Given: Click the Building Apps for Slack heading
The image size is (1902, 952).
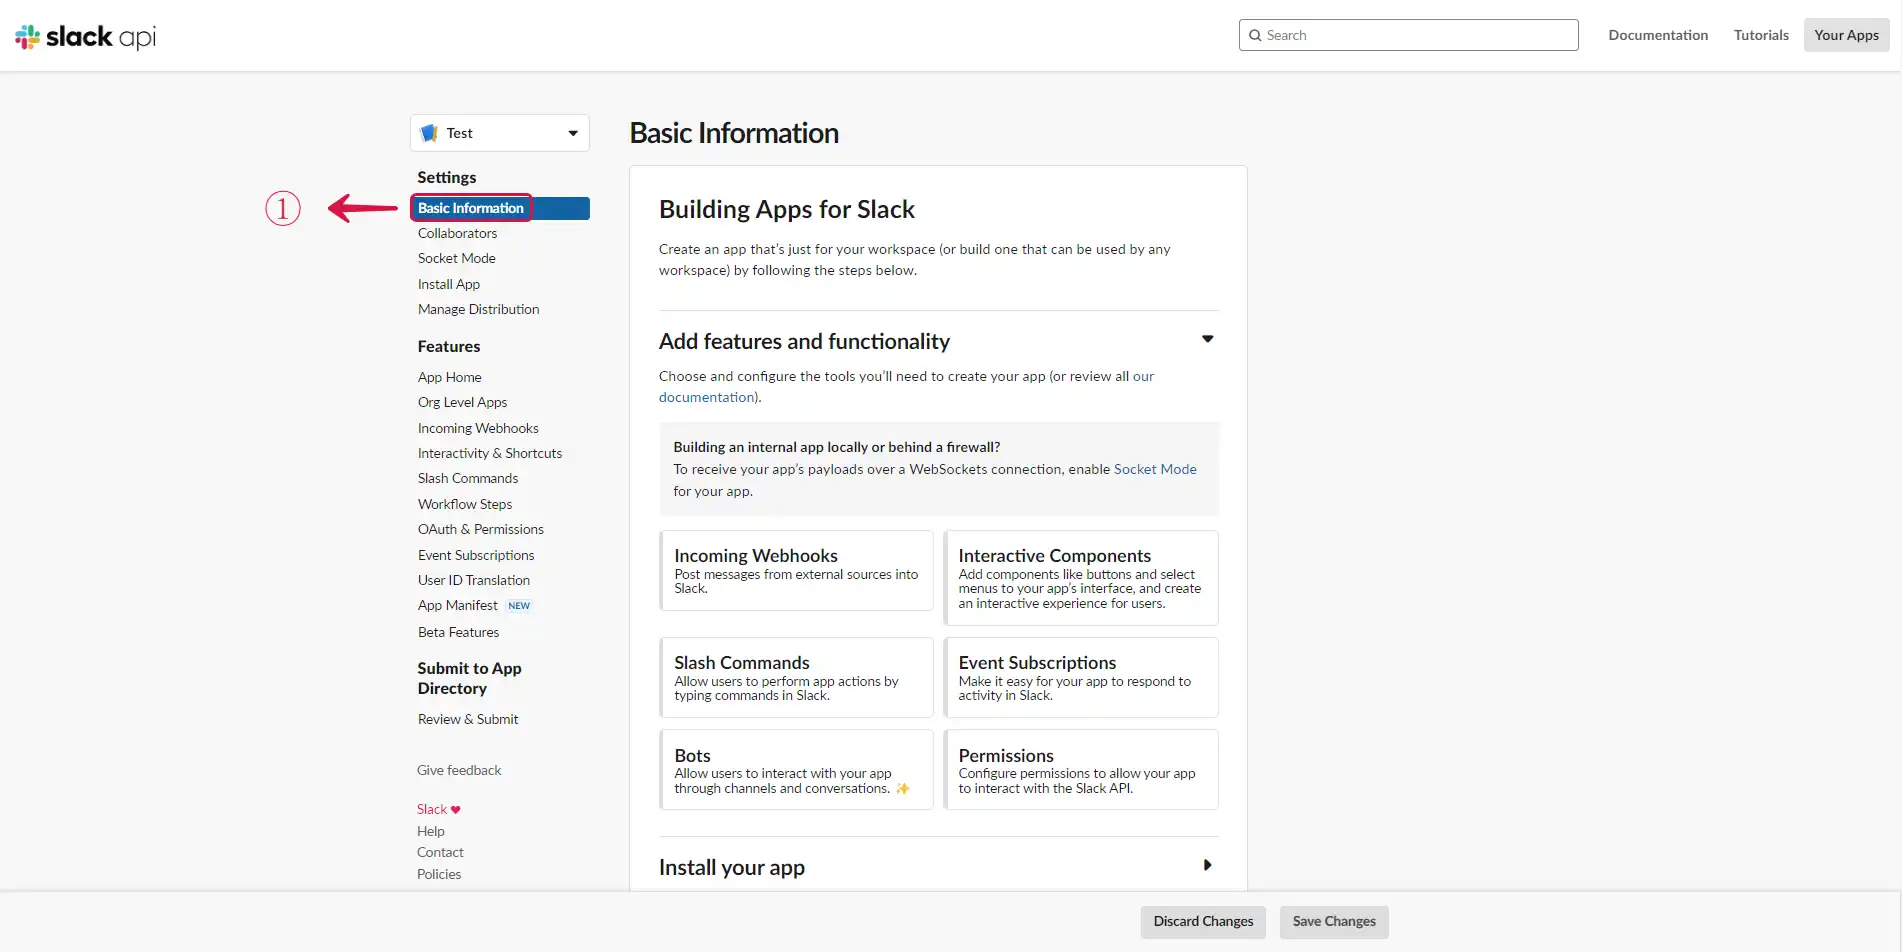Looking at the screenshot, I should [x=787, y=210].
